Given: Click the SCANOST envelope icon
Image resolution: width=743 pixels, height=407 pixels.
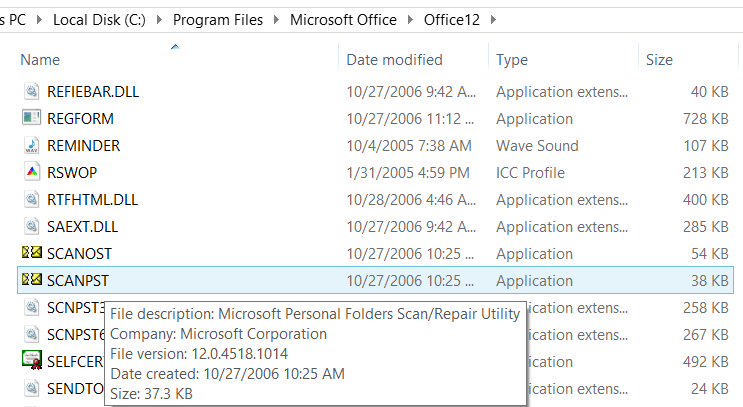Looking at the screenshot, I should (32, 253).
